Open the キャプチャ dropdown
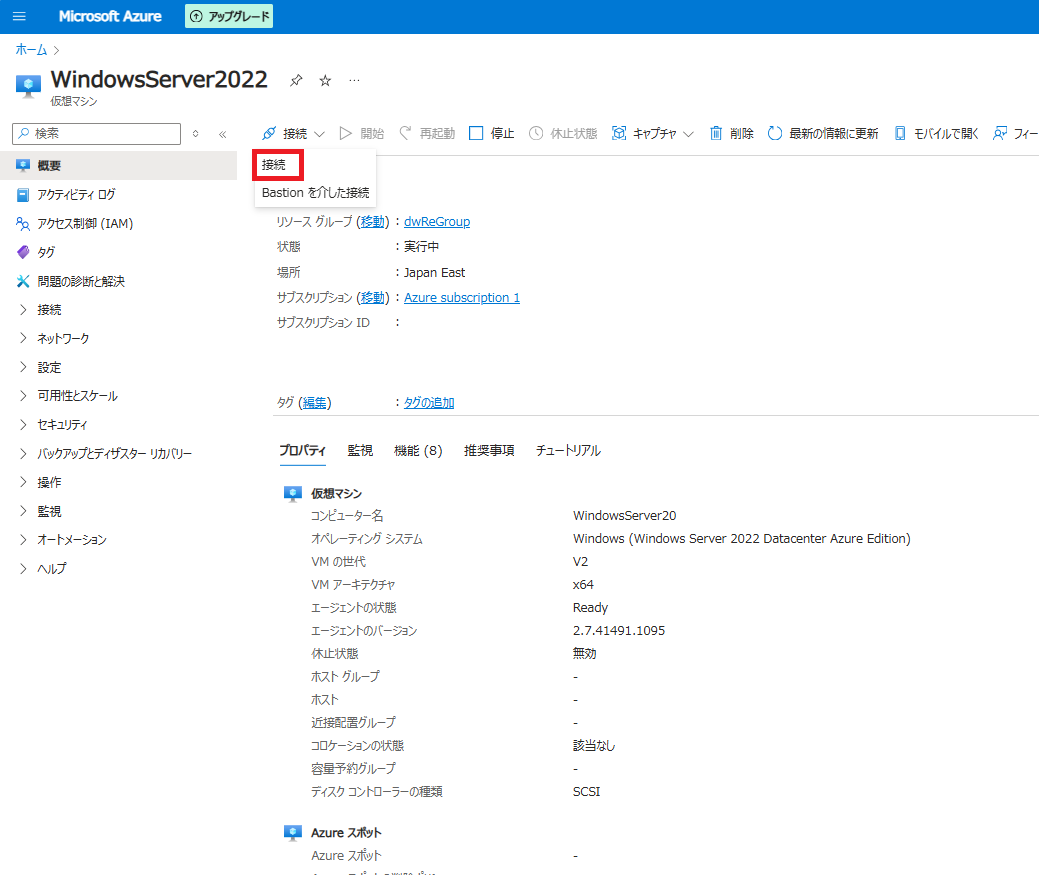1039x875 pixels. 653,134
